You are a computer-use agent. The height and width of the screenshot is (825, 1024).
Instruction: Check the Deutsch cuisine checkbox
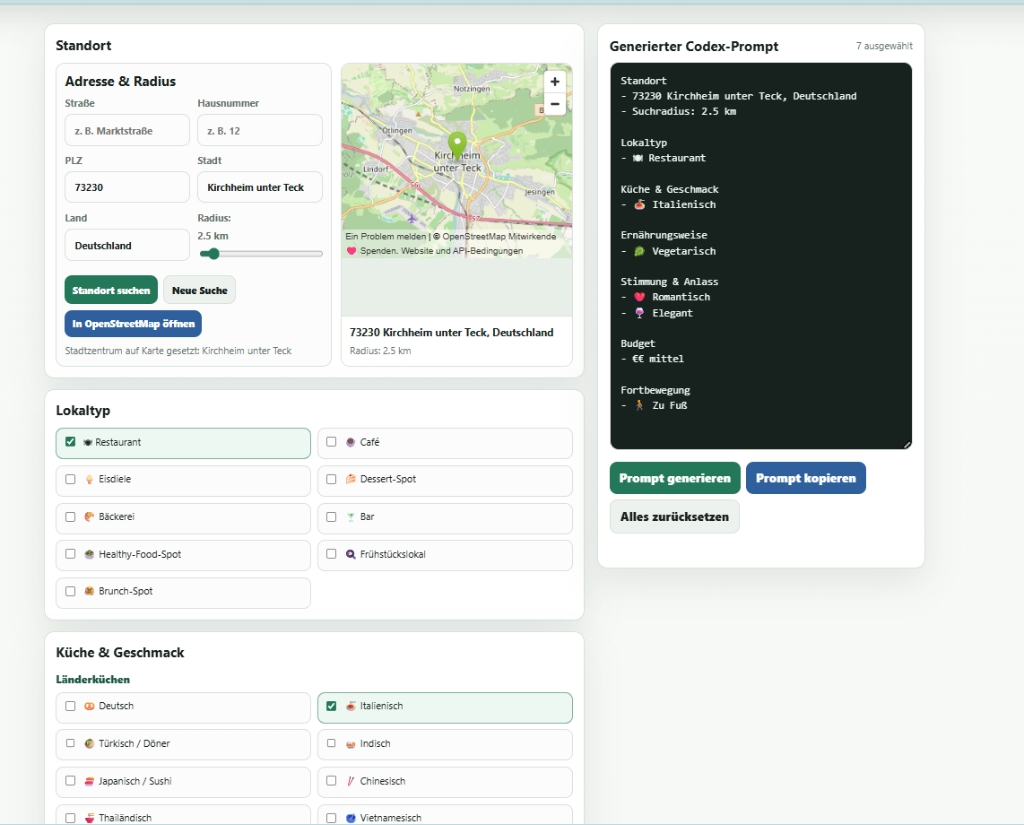(71, 706)
